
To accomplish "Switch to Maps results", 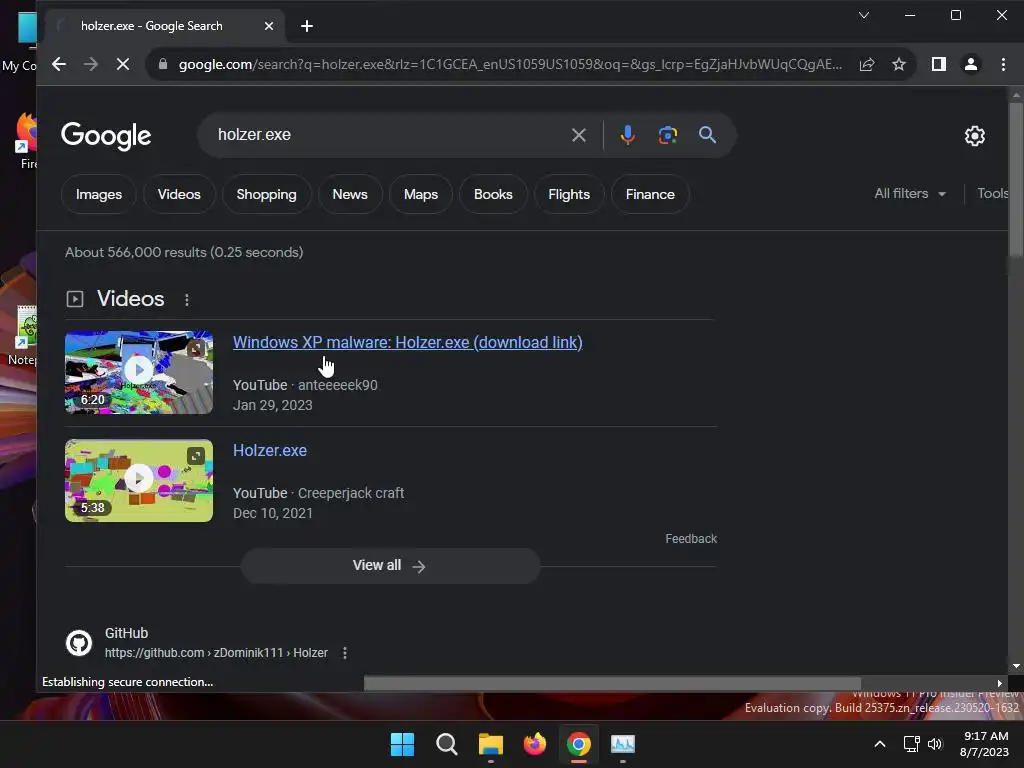I will pyautogui.click(x=421, y=194).
